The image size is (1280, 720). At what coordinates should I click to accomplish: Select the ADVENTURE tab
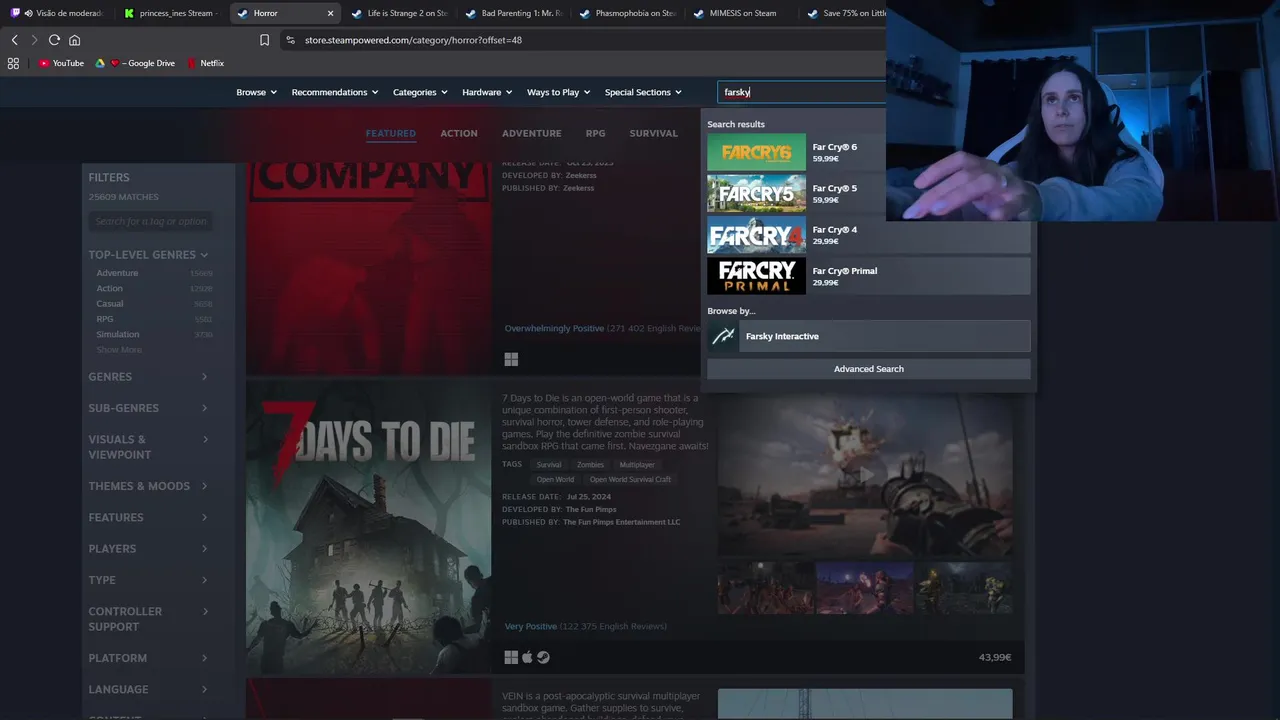(531, 133)
